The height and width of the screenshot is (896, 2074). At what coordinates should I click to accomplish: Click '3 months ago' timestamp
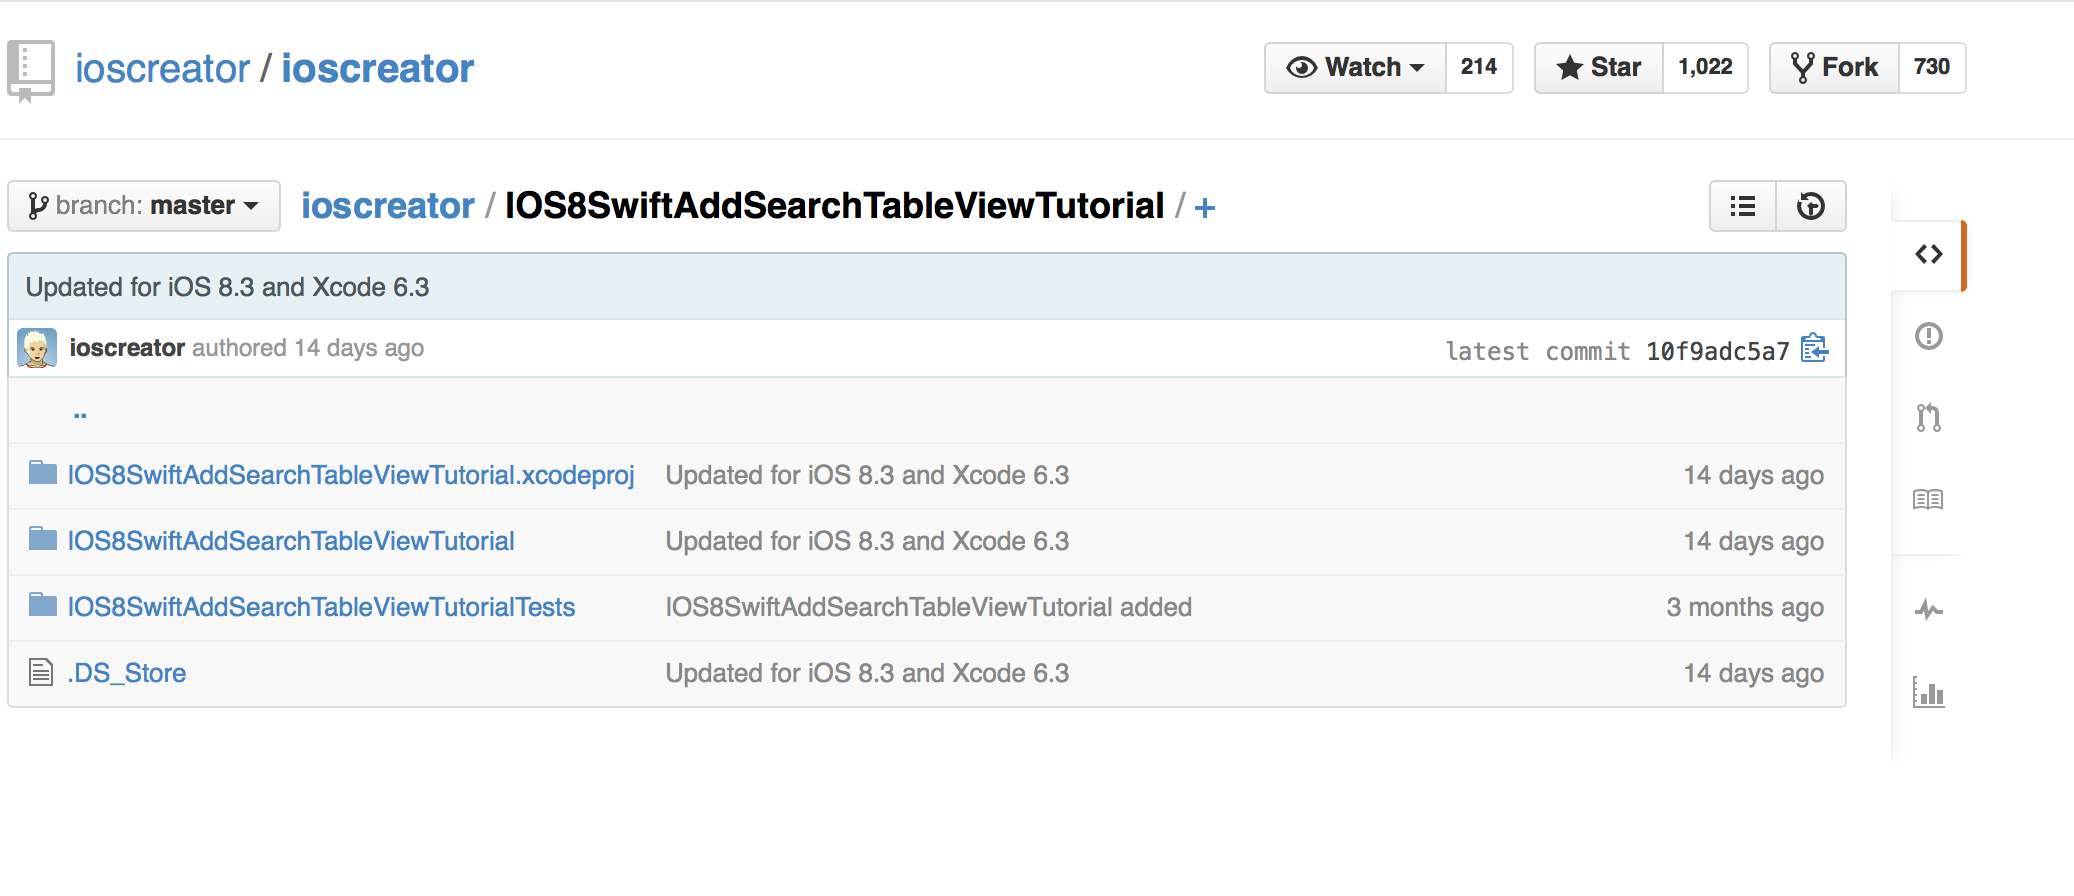(1745, 607)
